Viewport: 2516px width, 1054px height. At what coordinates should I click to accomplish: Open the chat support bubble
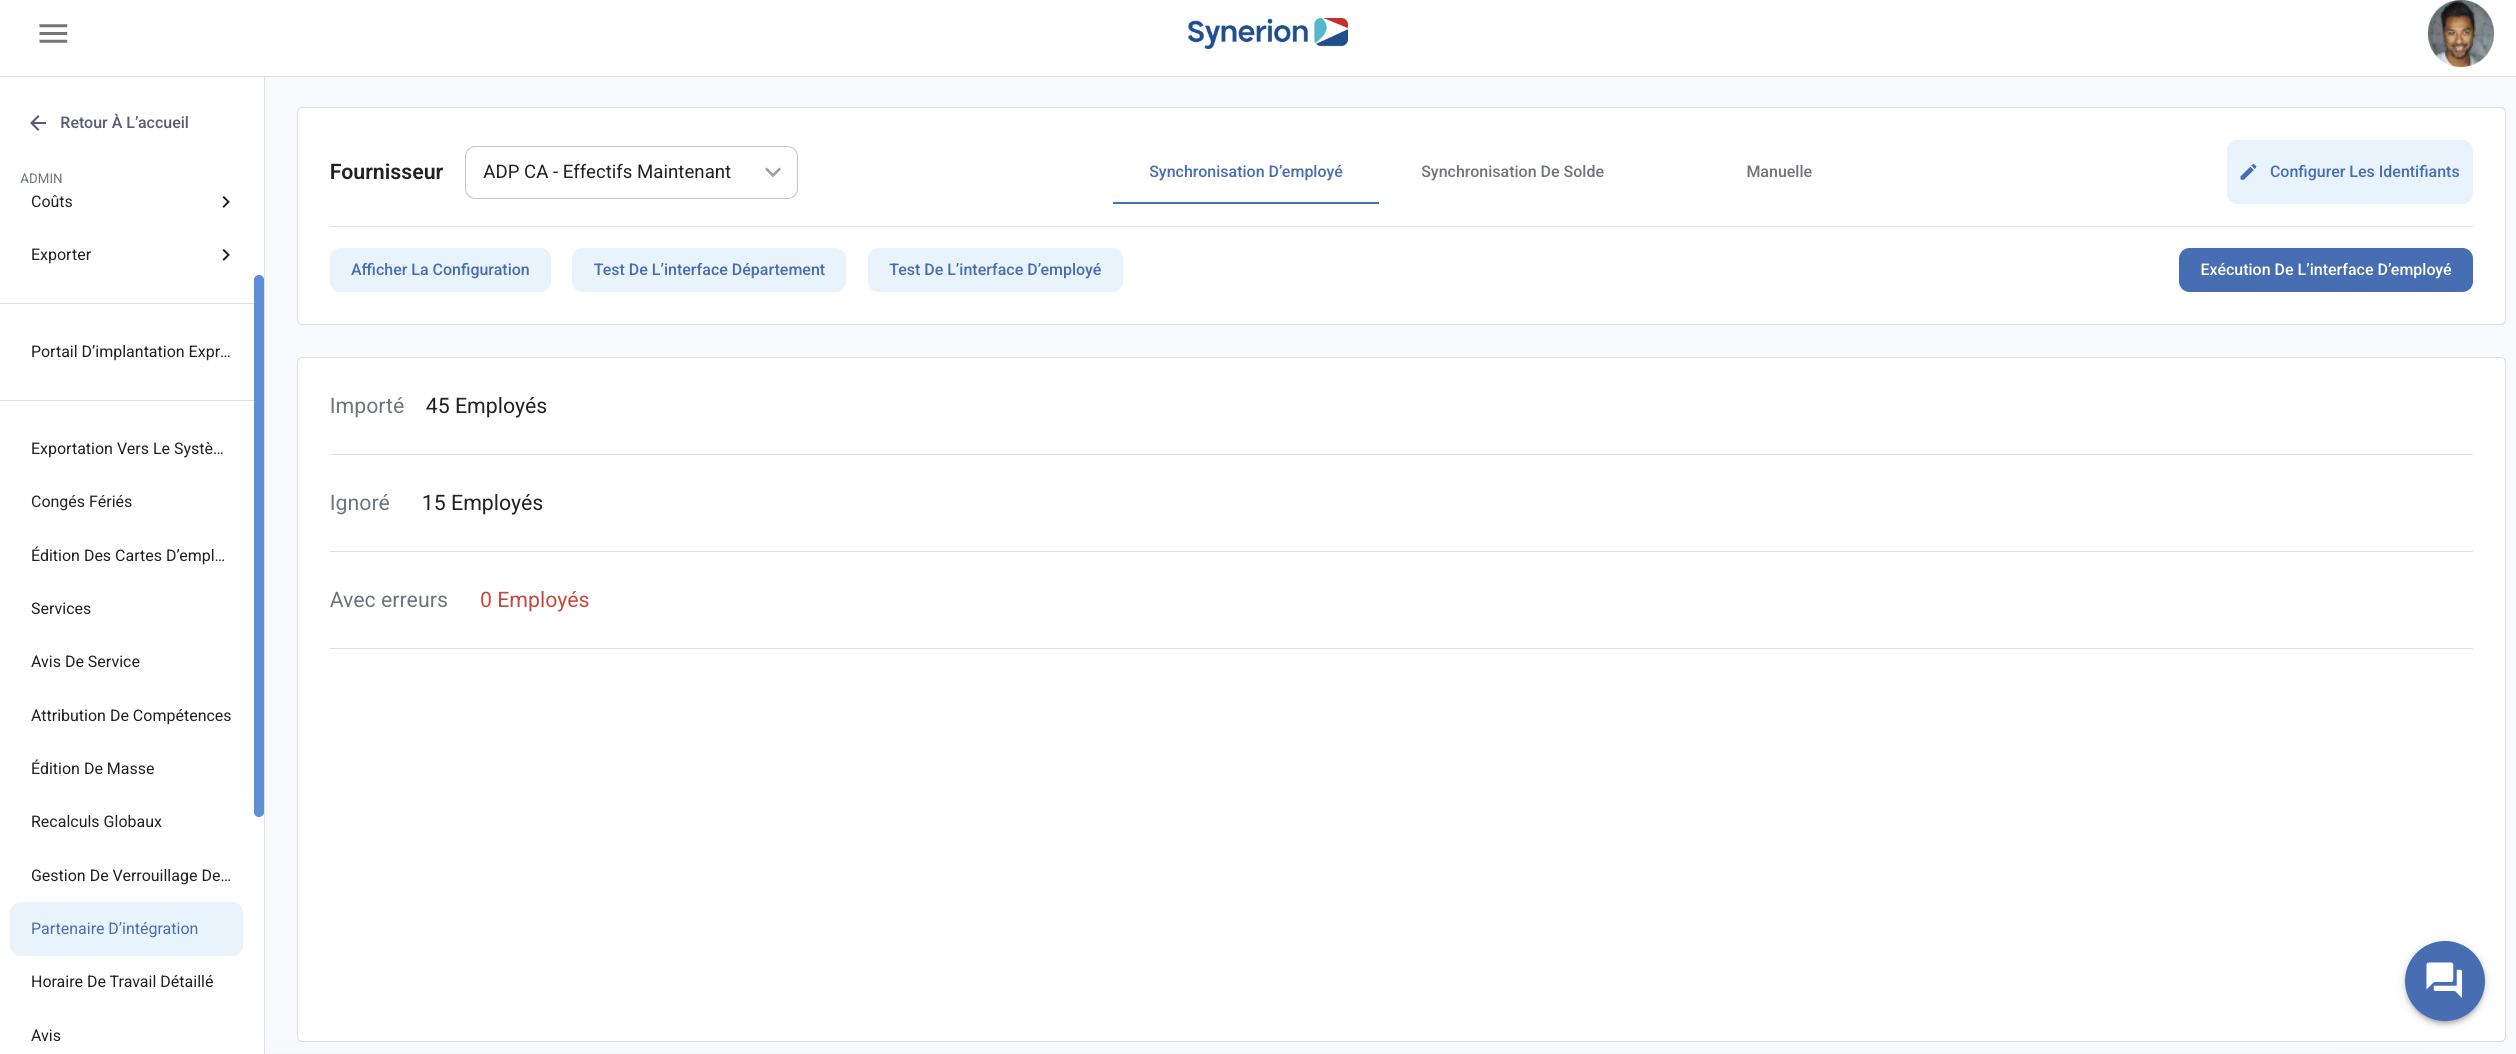pos(2444,981)
